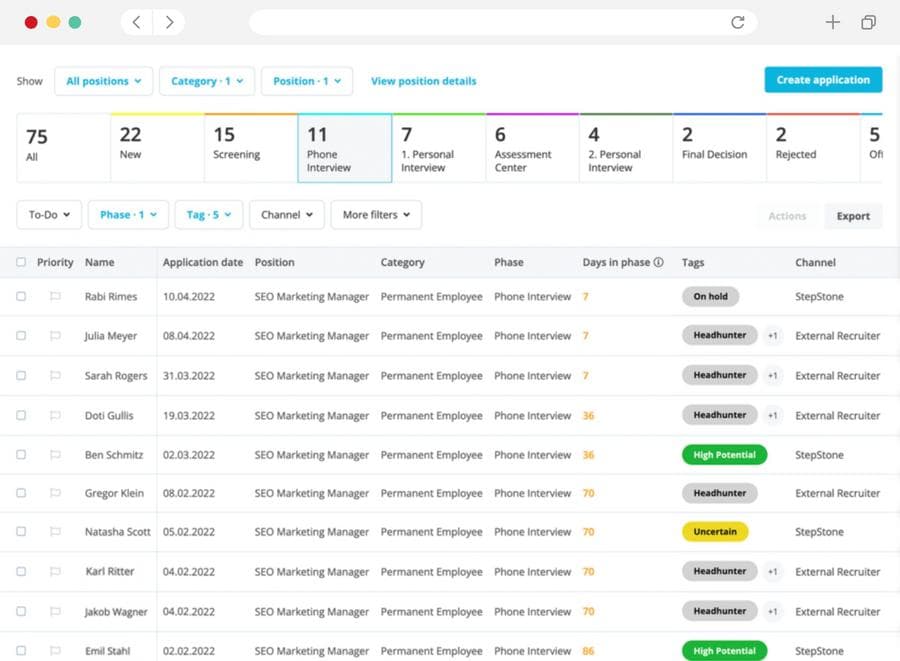
Task: Flag priority for Julia Meyer
Action: [x=55, y=336]
